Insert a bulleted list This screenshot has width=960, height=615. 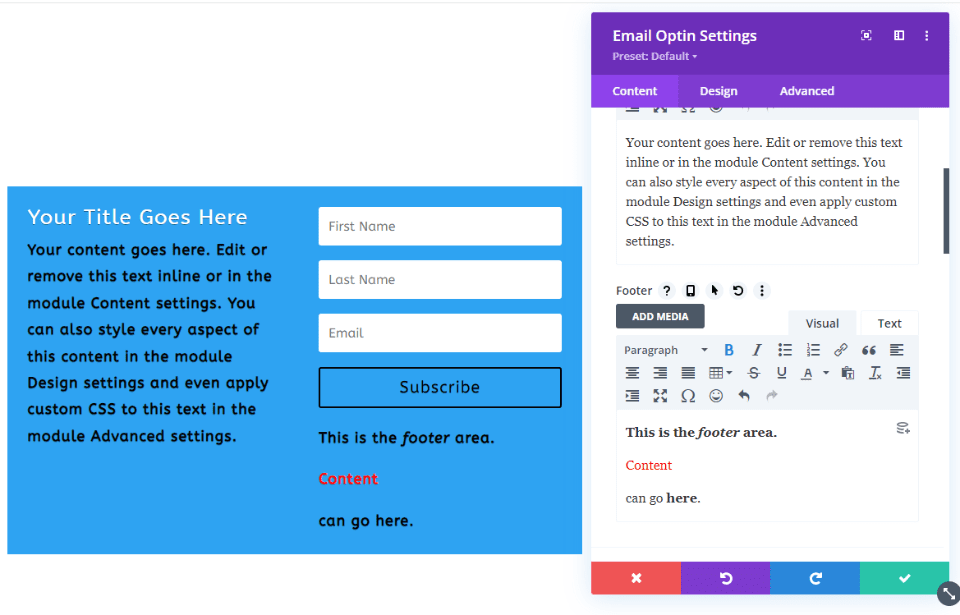pos(786,350)
